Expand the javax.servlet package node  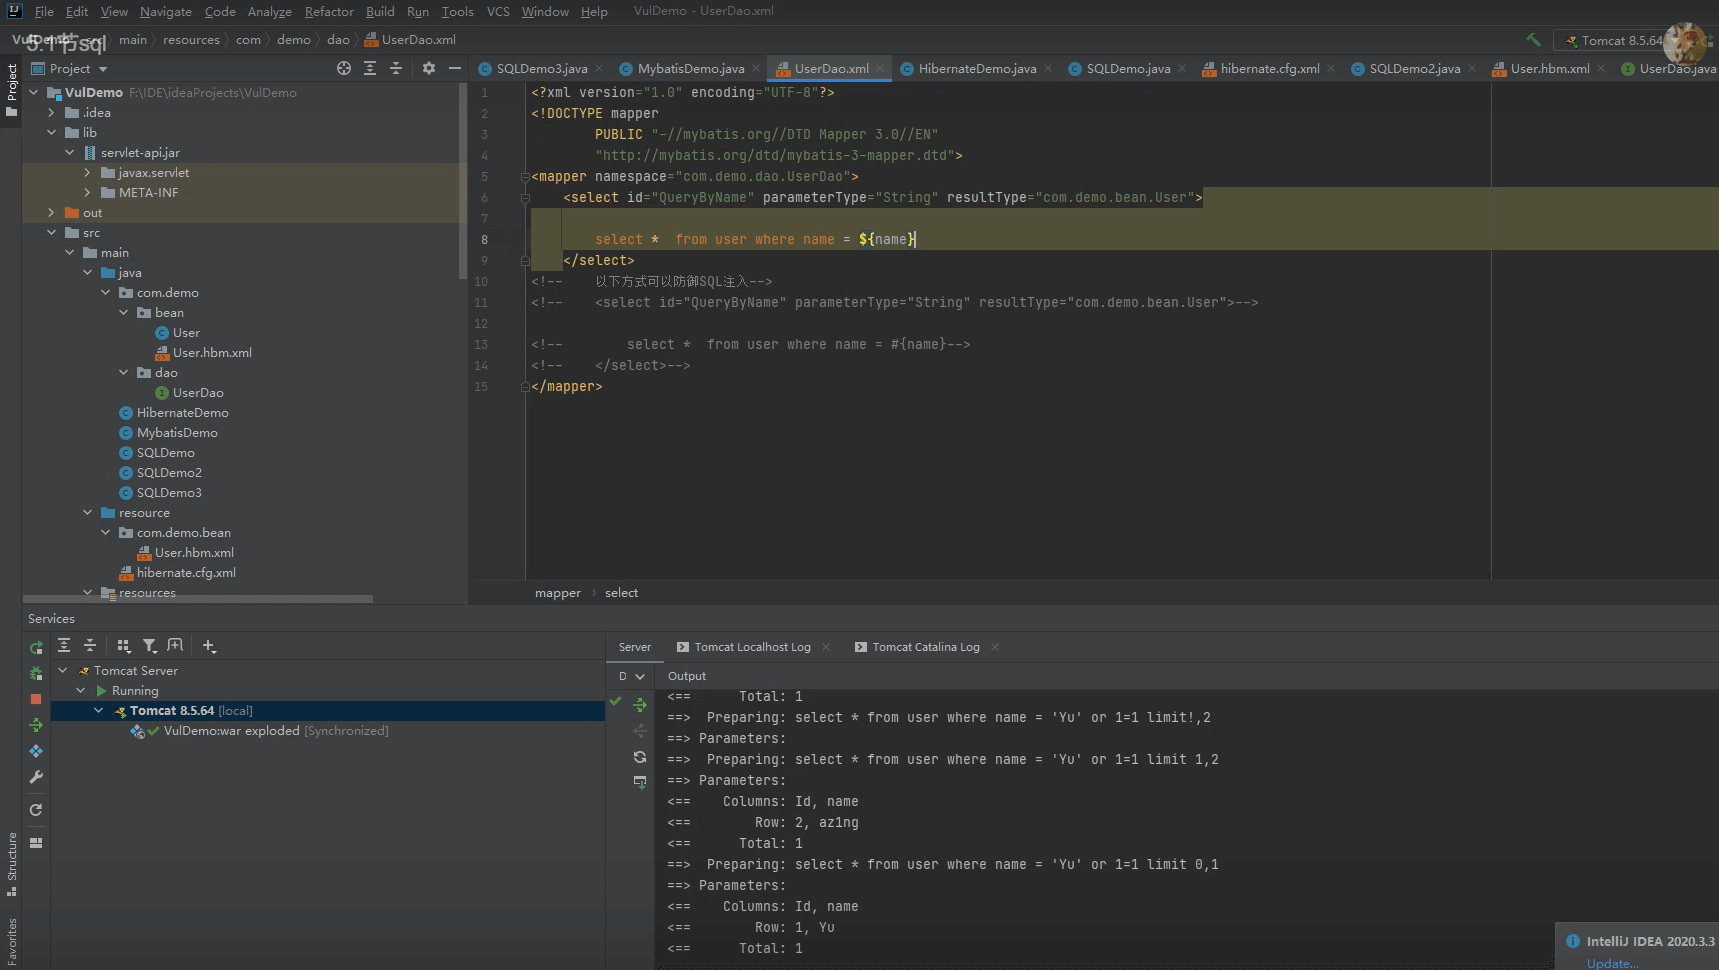(x=87, y=173)
